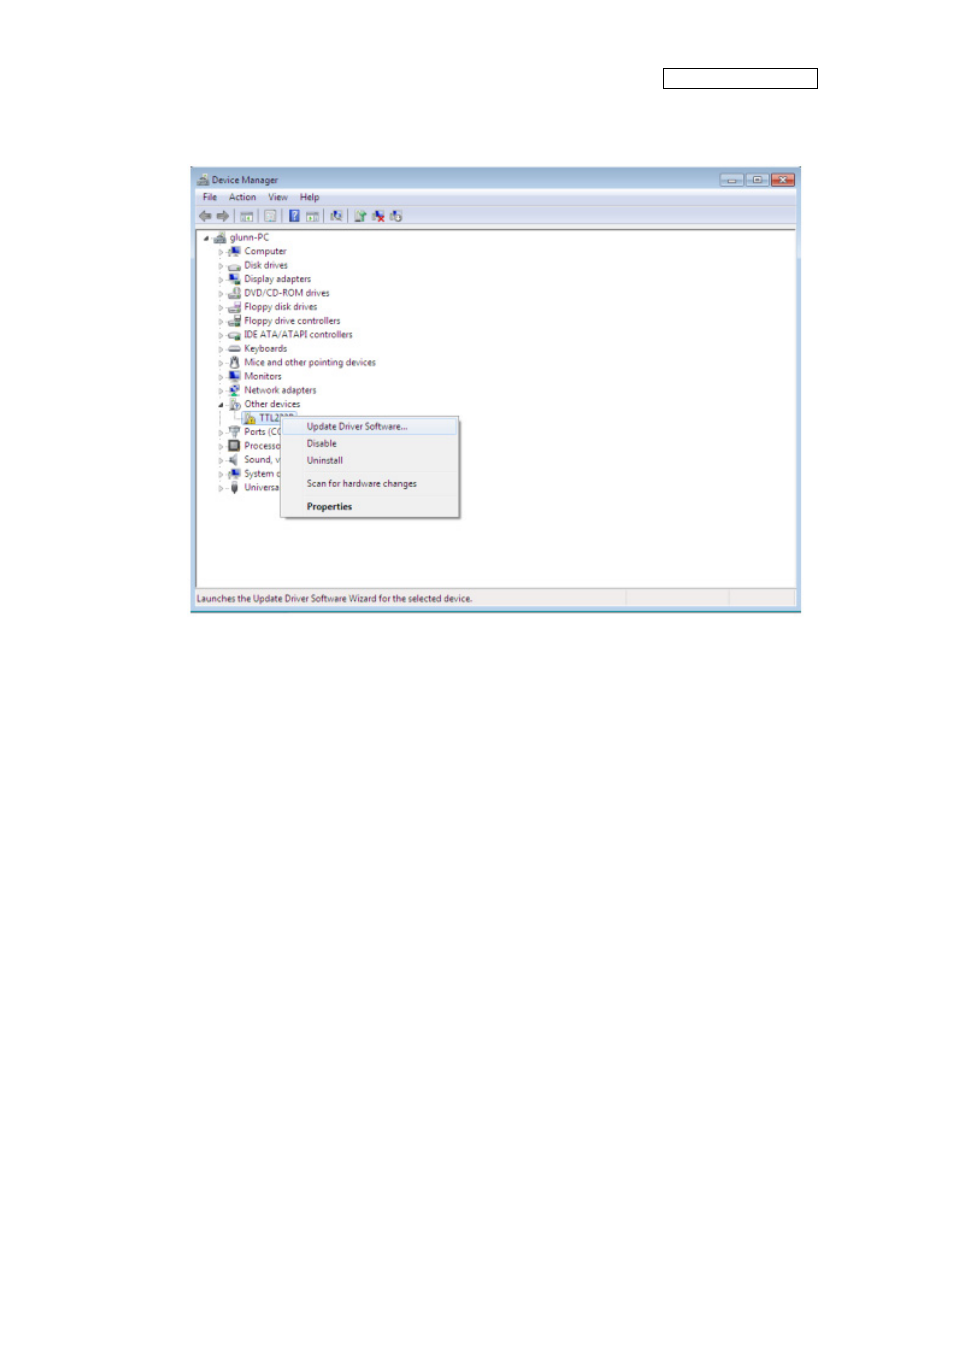This screenshot has width=954, height=1350.
Task: Select the glunn-PC root label
Action: 249,238
